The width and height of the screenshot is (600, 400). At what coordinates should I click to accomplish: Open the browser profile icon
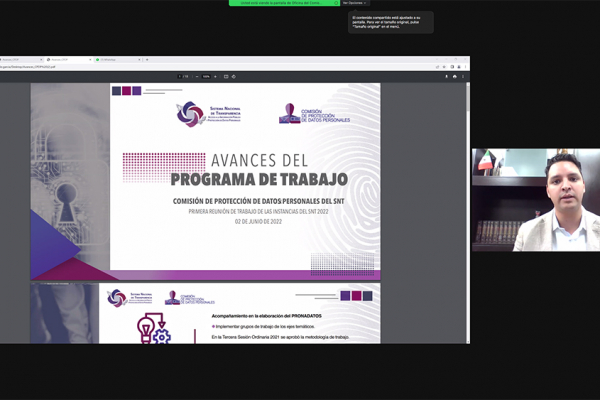coord(459,67)
